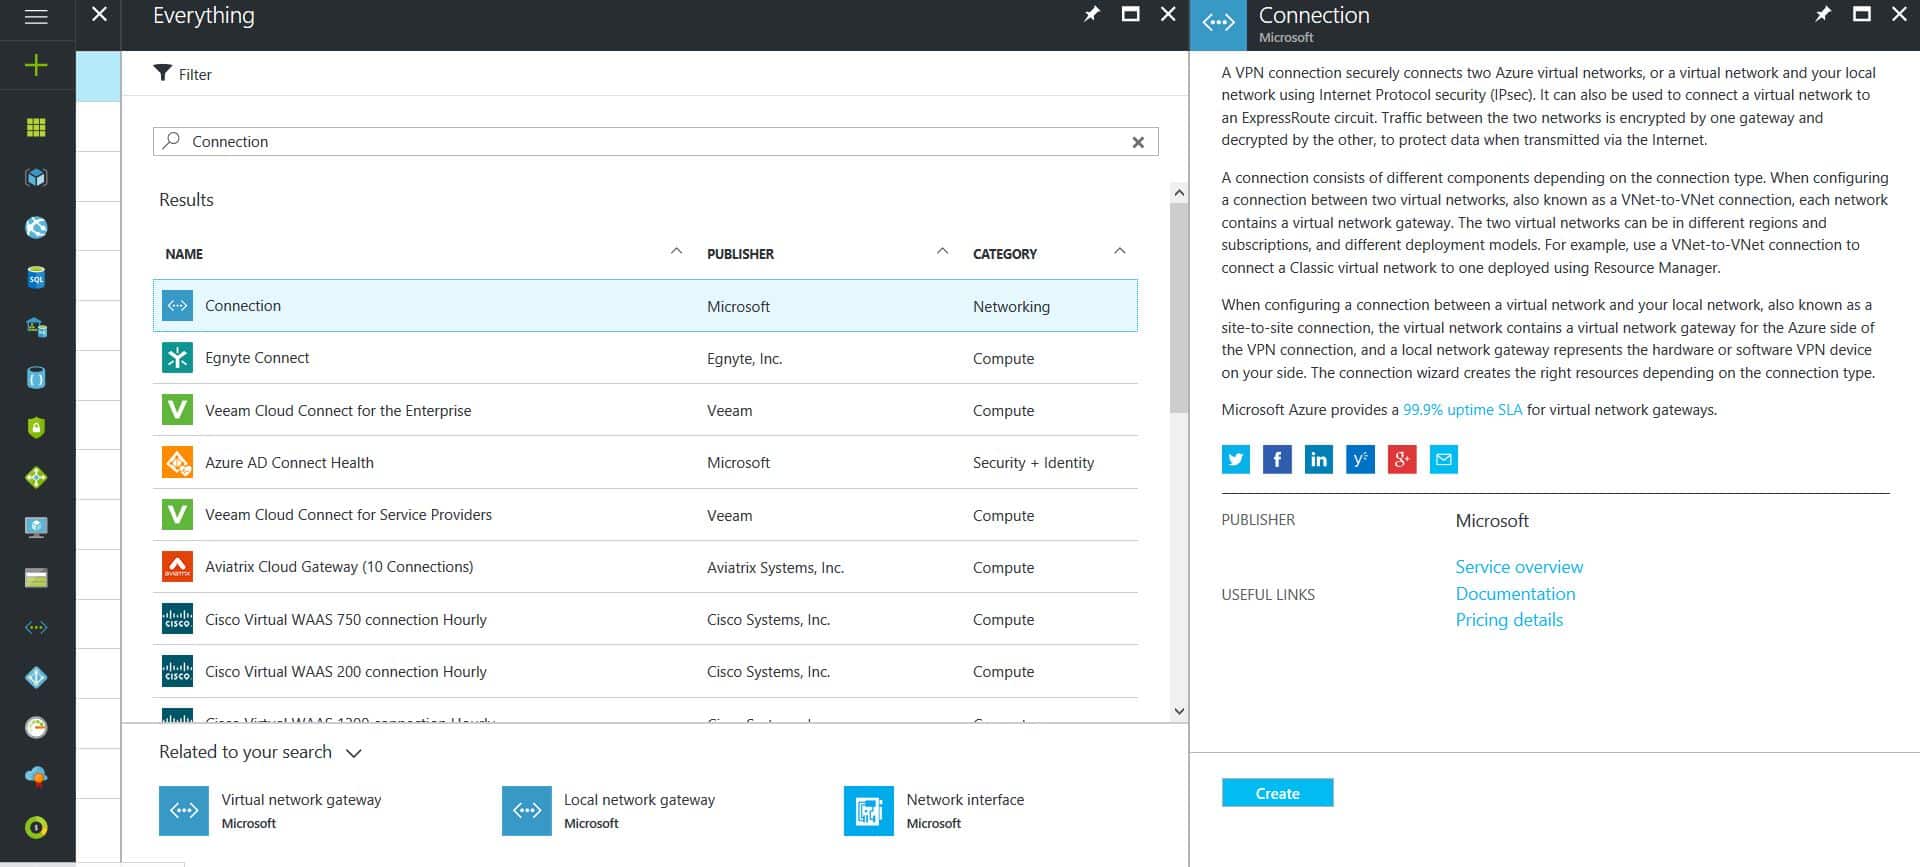The height and width of the screenshot is (867, 1920).
Task: Open the cloud with ribbon icon in sidebar
Action: tap(36, 777)
